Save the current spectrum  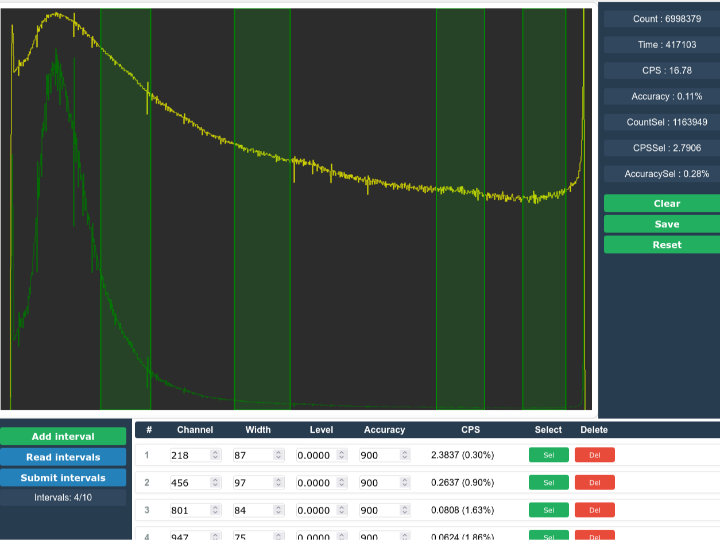(x=661, y=224)
